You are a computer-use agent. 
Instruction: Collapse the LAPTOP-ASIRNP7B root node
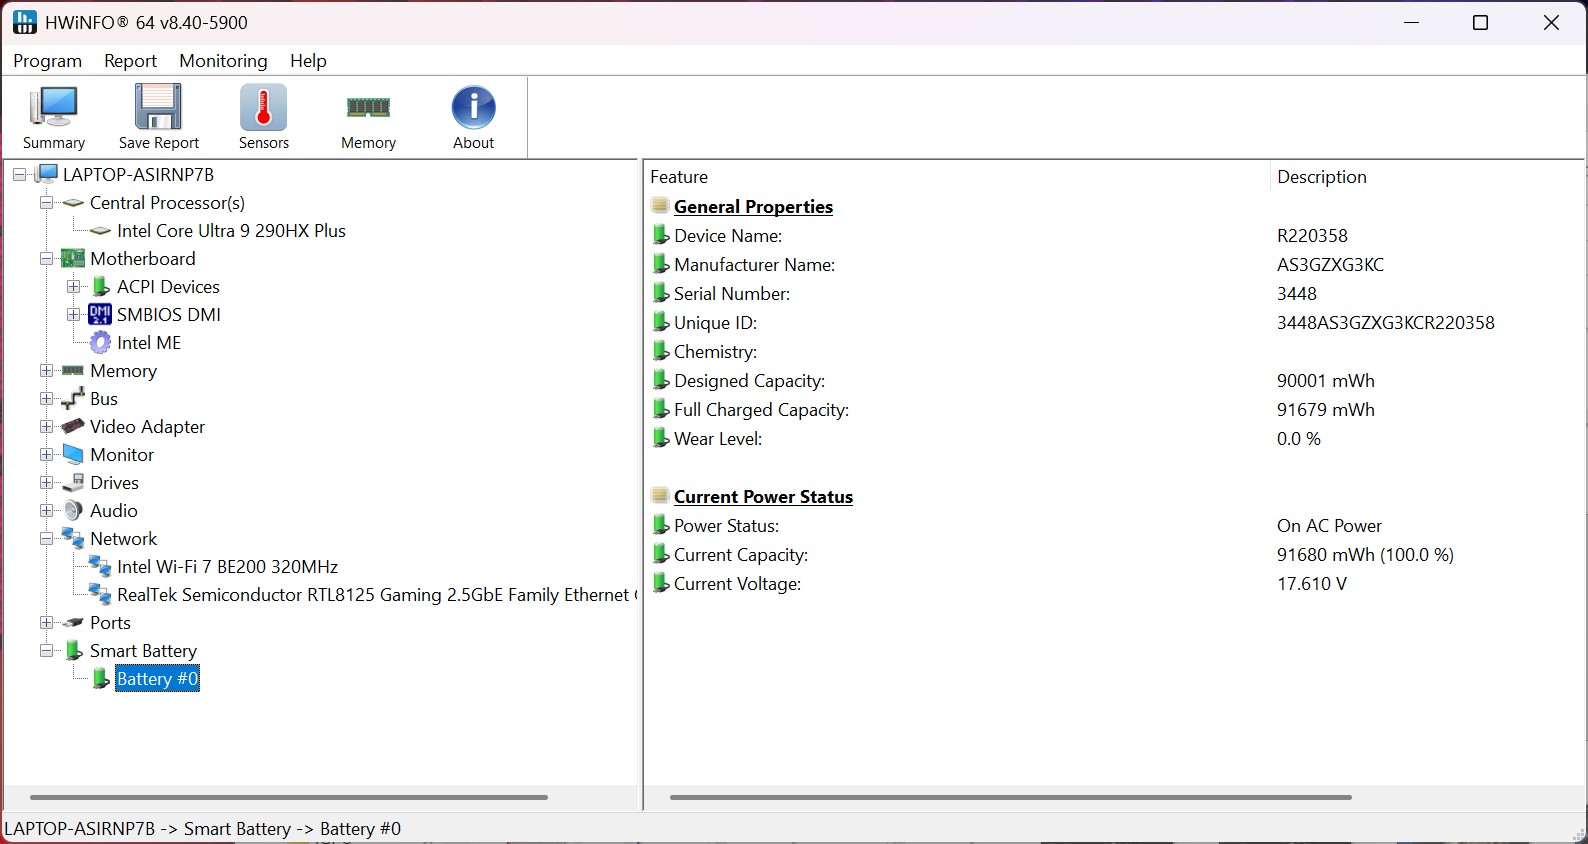tap(19, 175)
